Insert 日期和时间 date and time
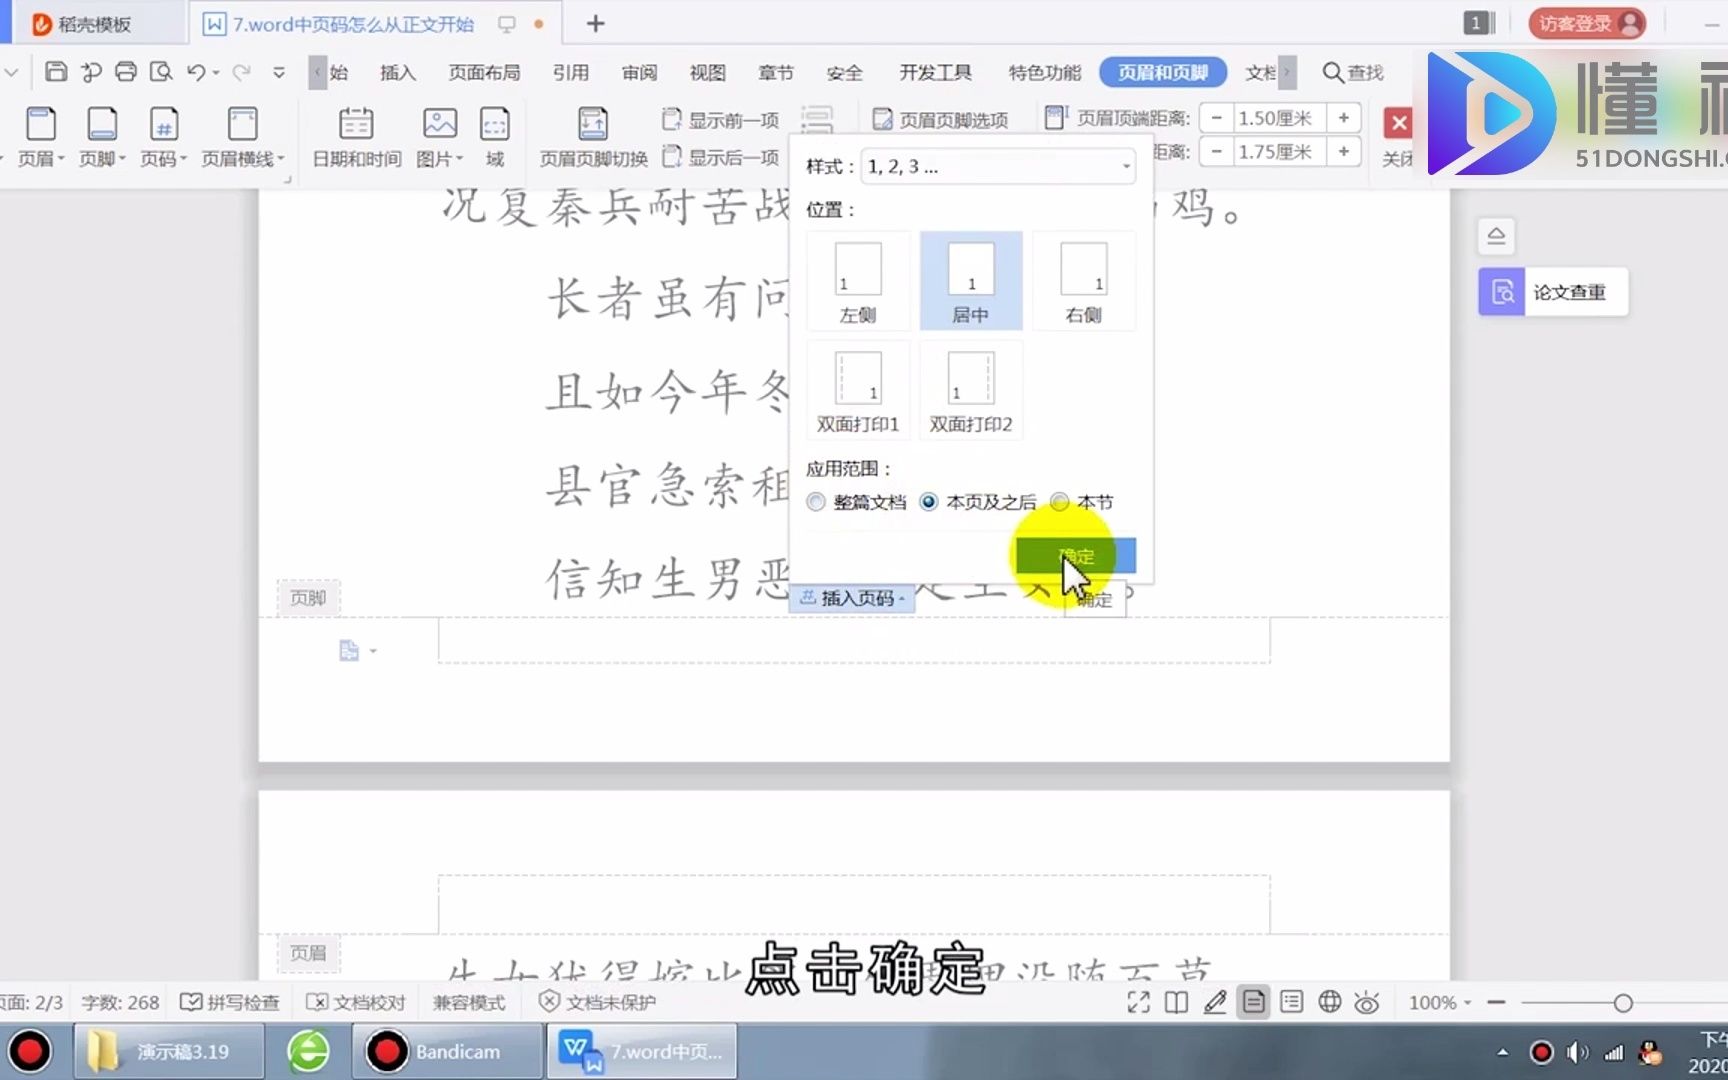 (356, 137)
